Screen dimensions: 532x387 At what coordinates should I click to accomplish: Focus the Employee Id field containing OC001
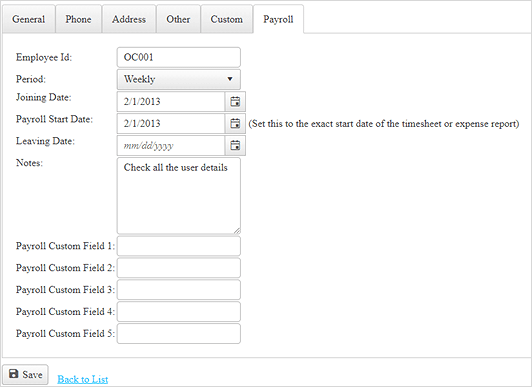(x=179, y=57)
